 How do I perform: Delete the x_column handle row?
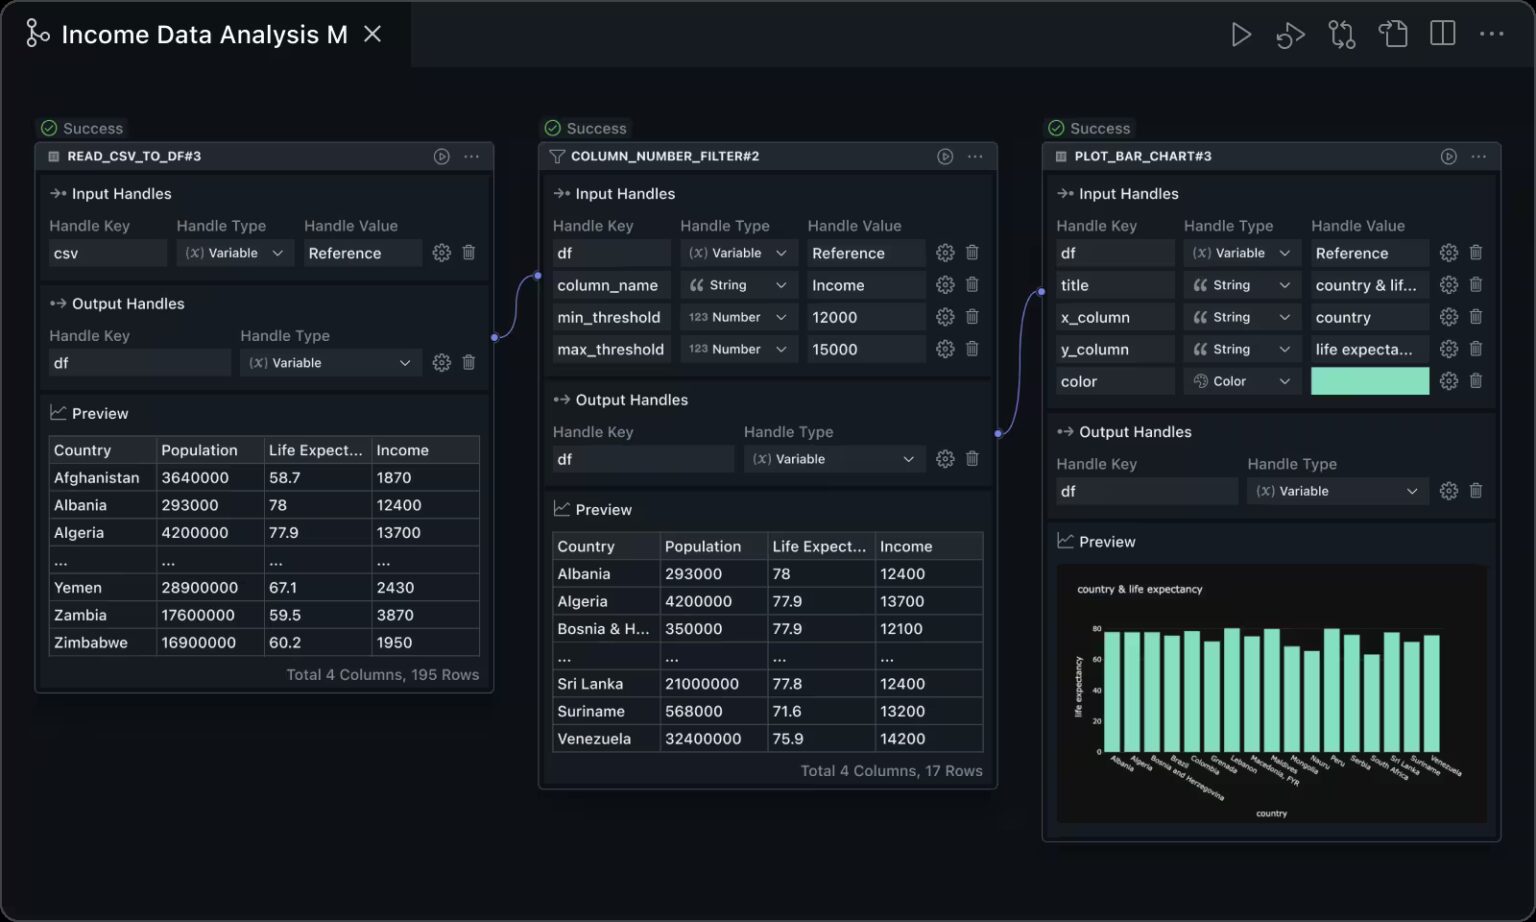(x=1475, y=317)
